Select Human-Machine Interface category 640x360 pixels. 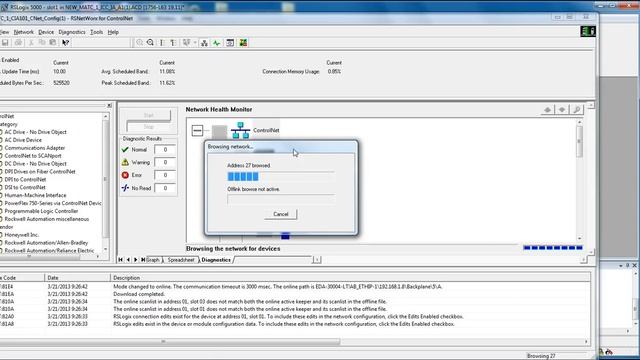point(36,195)
